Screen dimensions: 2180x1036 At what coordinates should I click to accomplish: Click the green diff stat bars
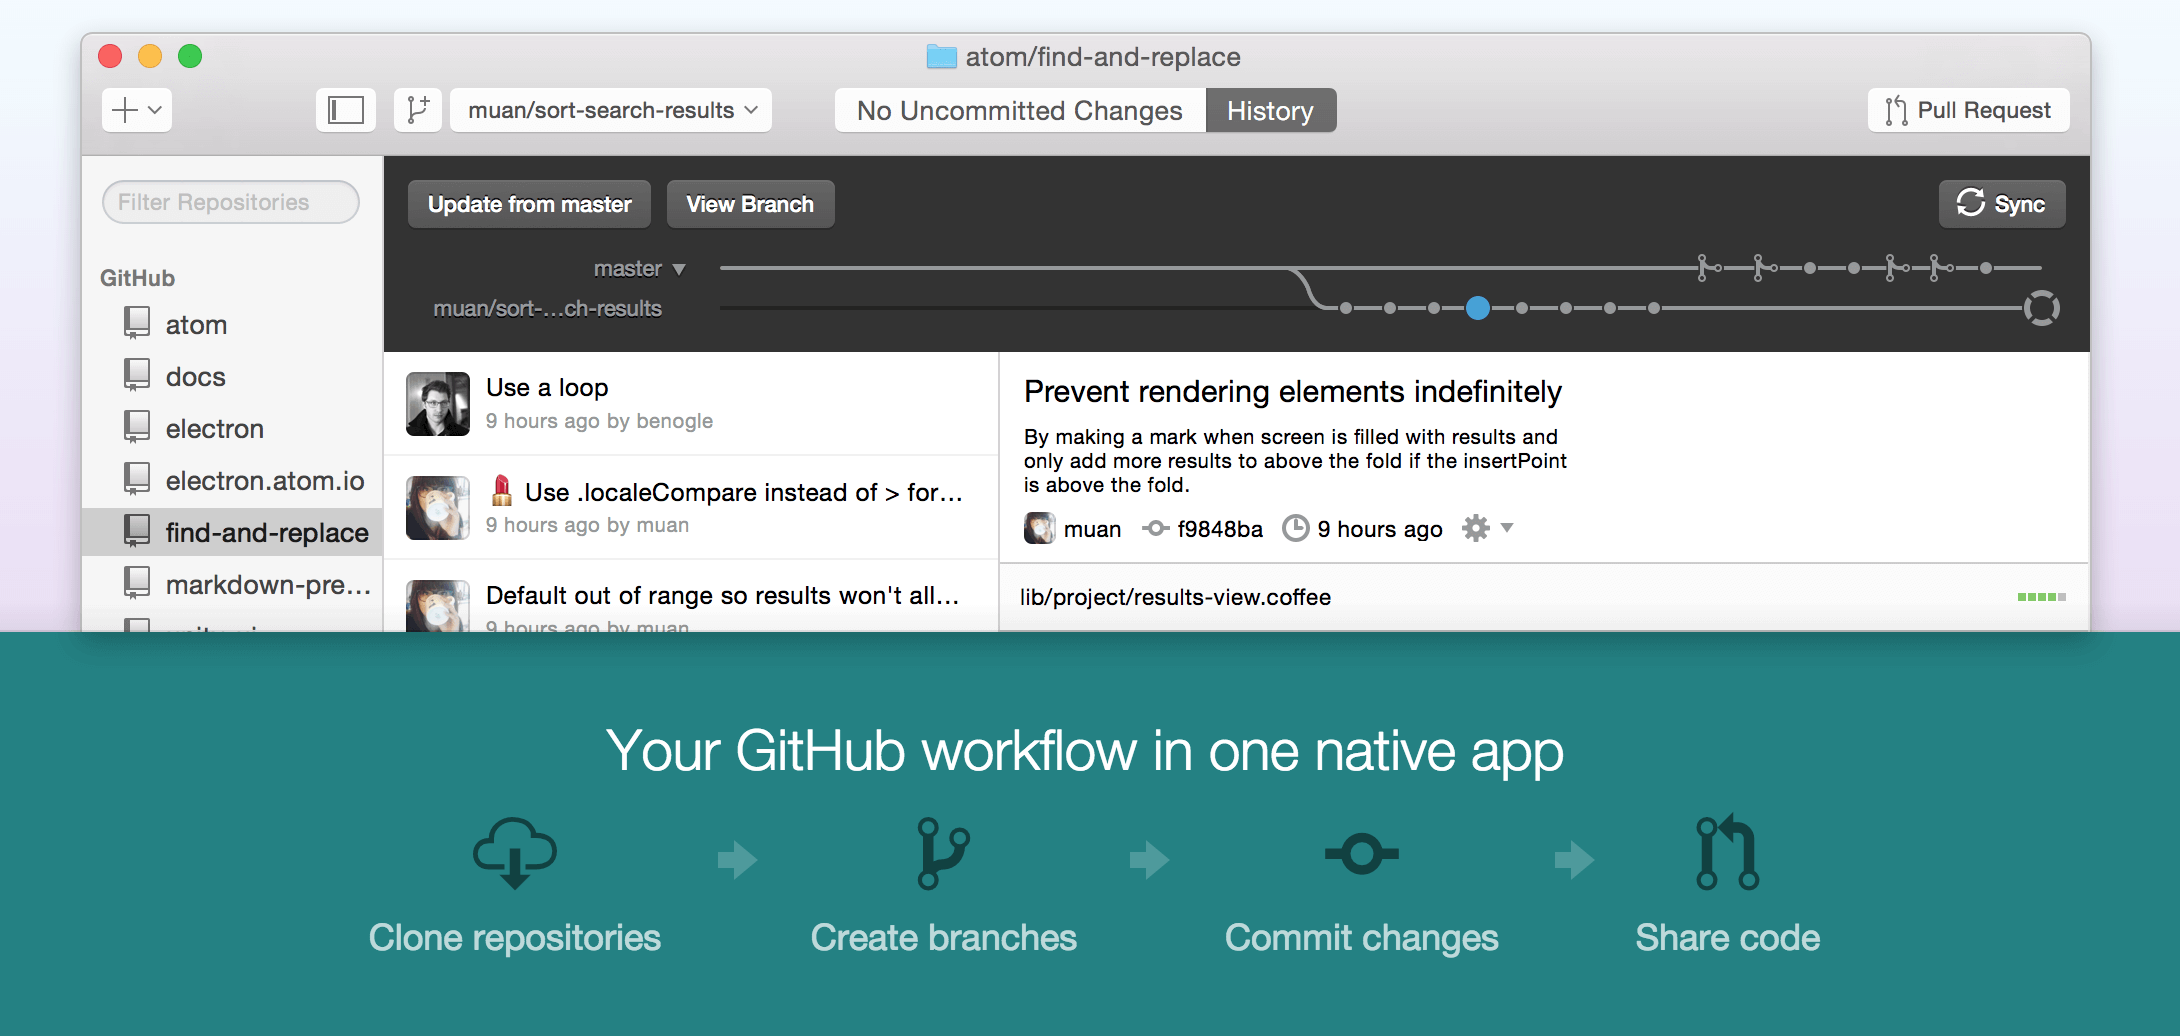coord(2042,597)
